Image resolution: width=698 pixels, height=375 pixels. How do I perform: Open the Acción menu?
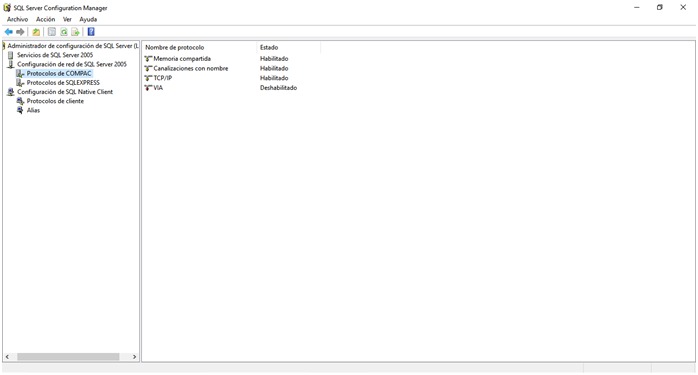pyautogui.click(x=45, y=20)
